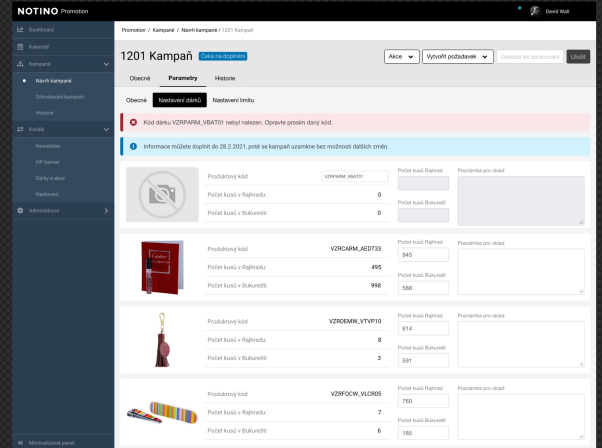The height and width of the screenshot is (448, 602).
Task: Switch to the Historie tab
Action: (225, 78)
